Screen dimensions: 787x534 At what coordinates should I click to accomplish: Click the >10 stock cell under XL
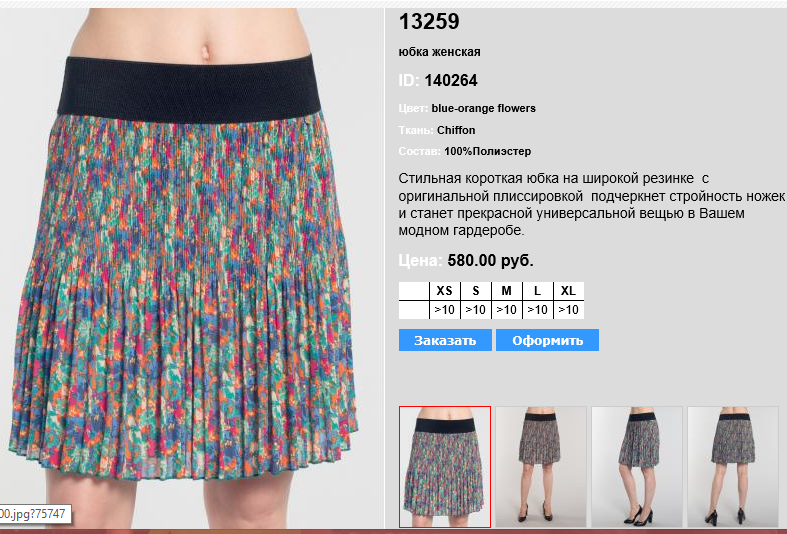(568, 310)
